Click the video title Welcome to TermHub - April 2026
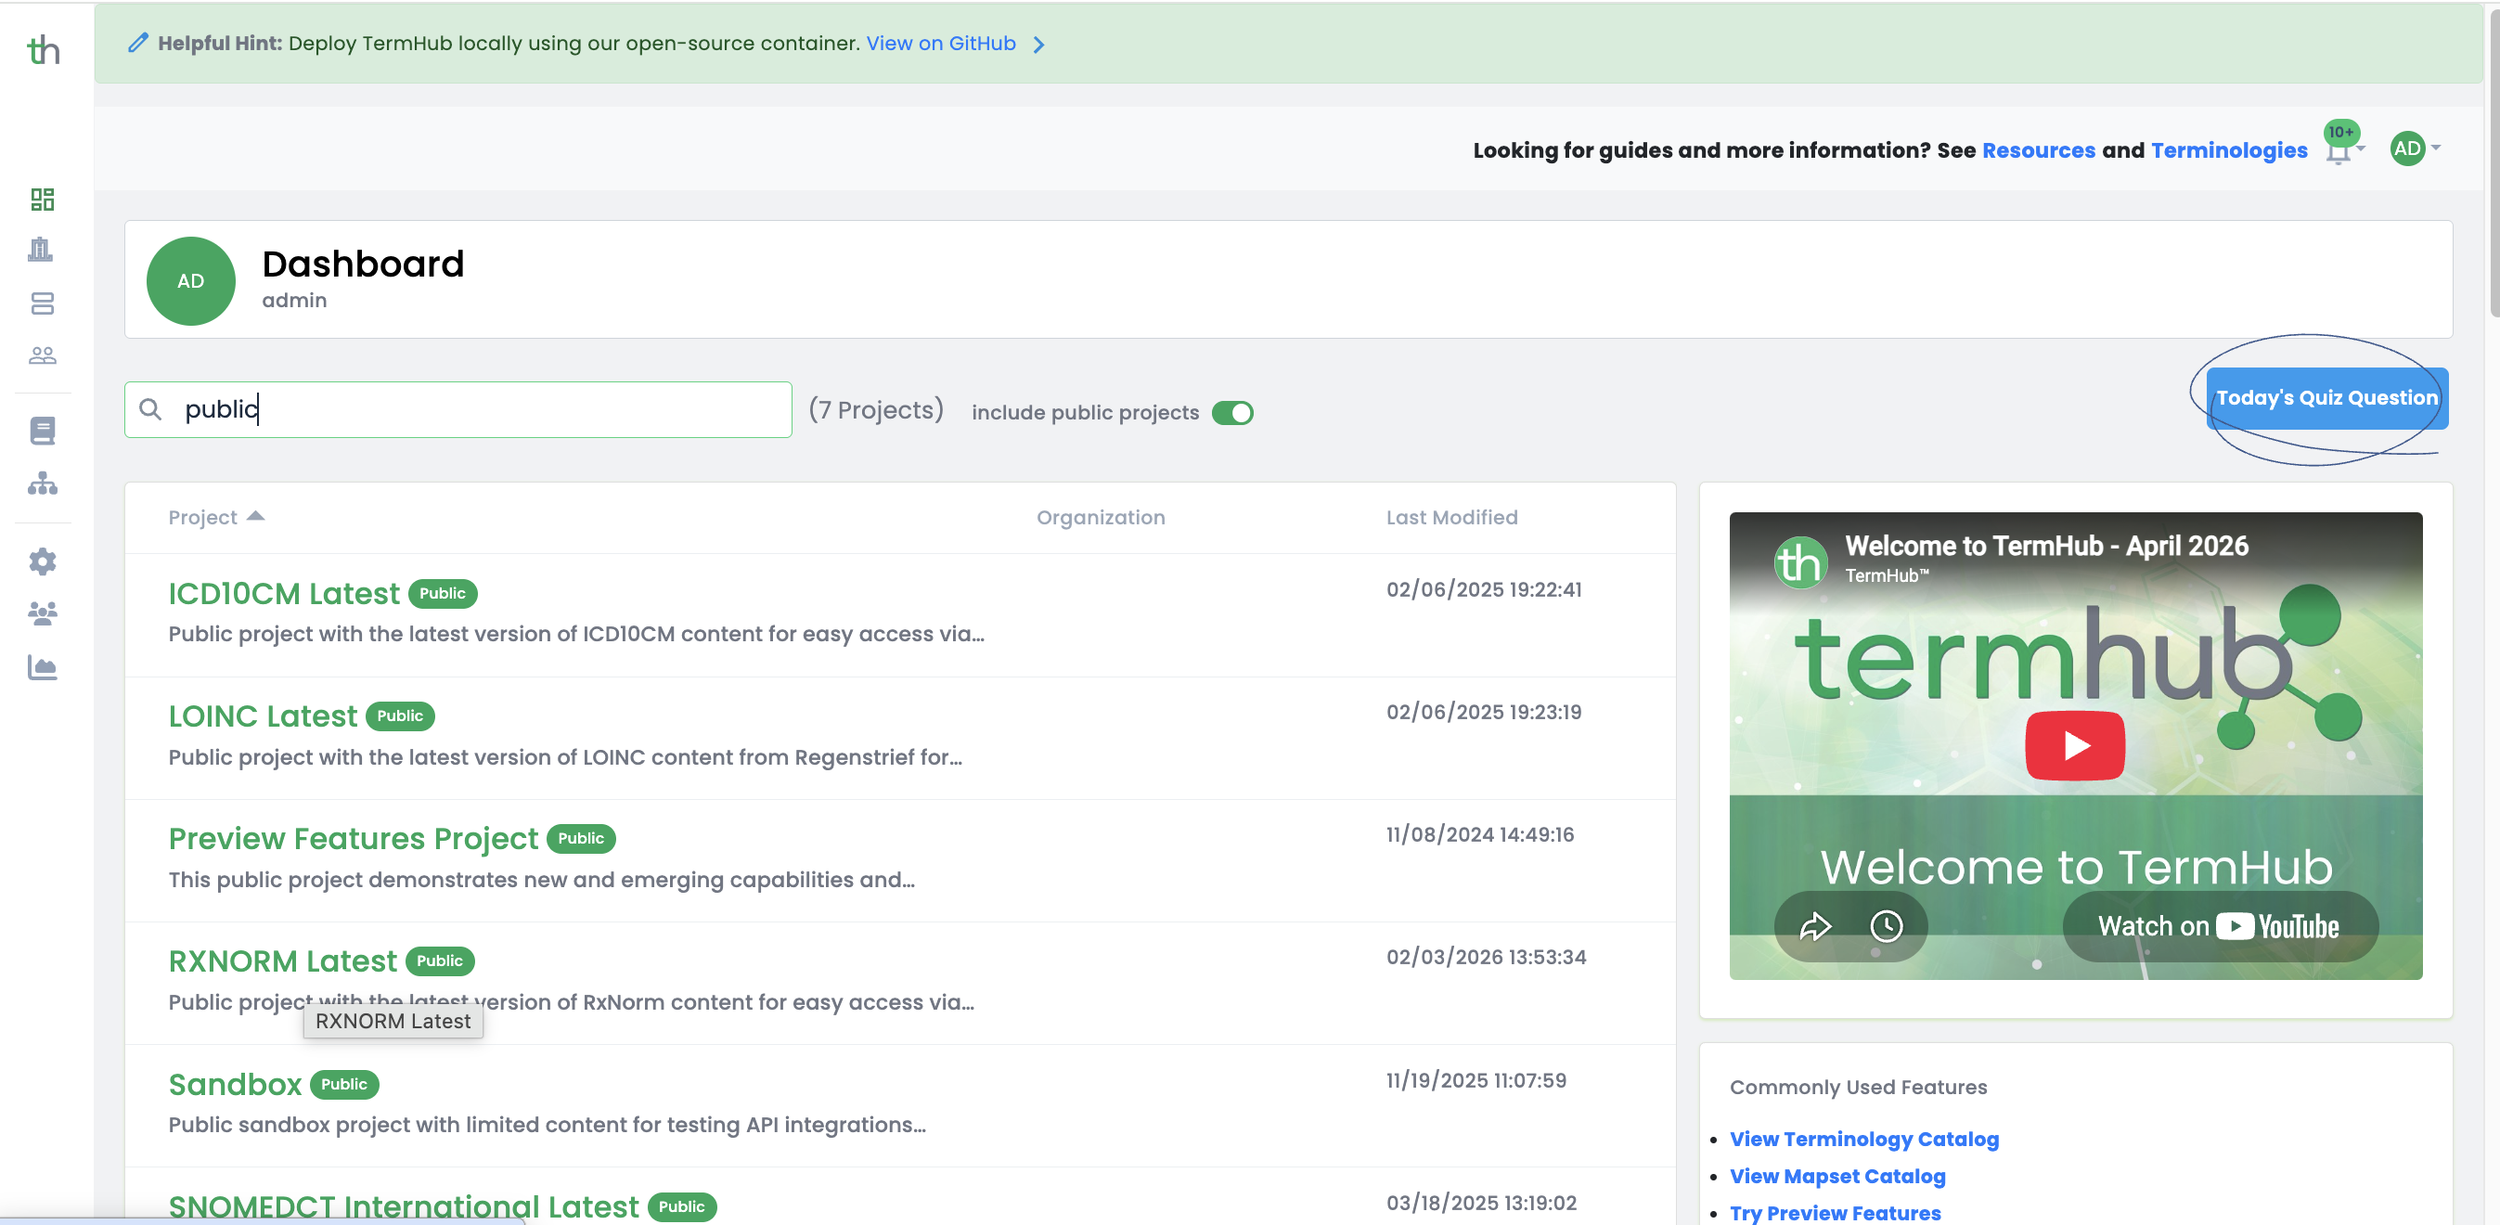The image size is (2500, 1225). 2046,546
